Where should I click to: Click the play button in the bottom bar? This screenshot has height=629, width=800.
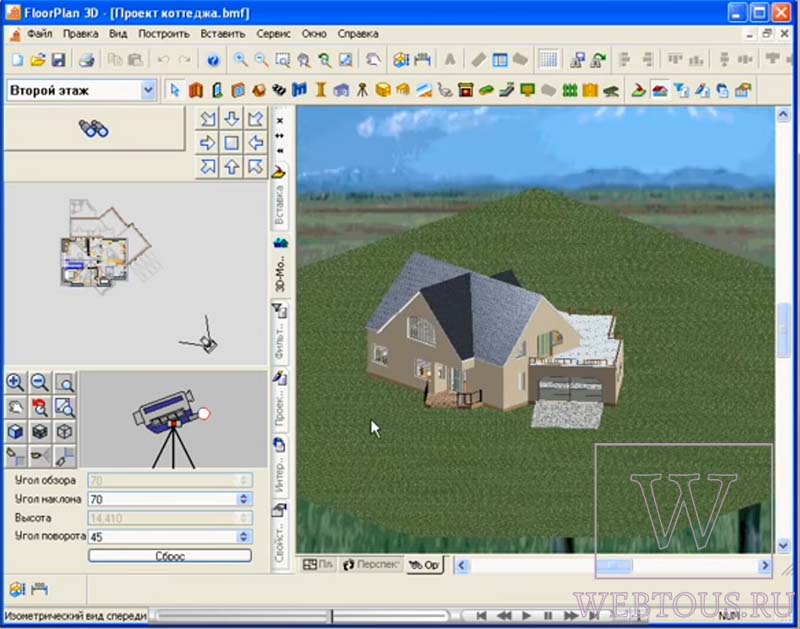(x=526, y=616)
